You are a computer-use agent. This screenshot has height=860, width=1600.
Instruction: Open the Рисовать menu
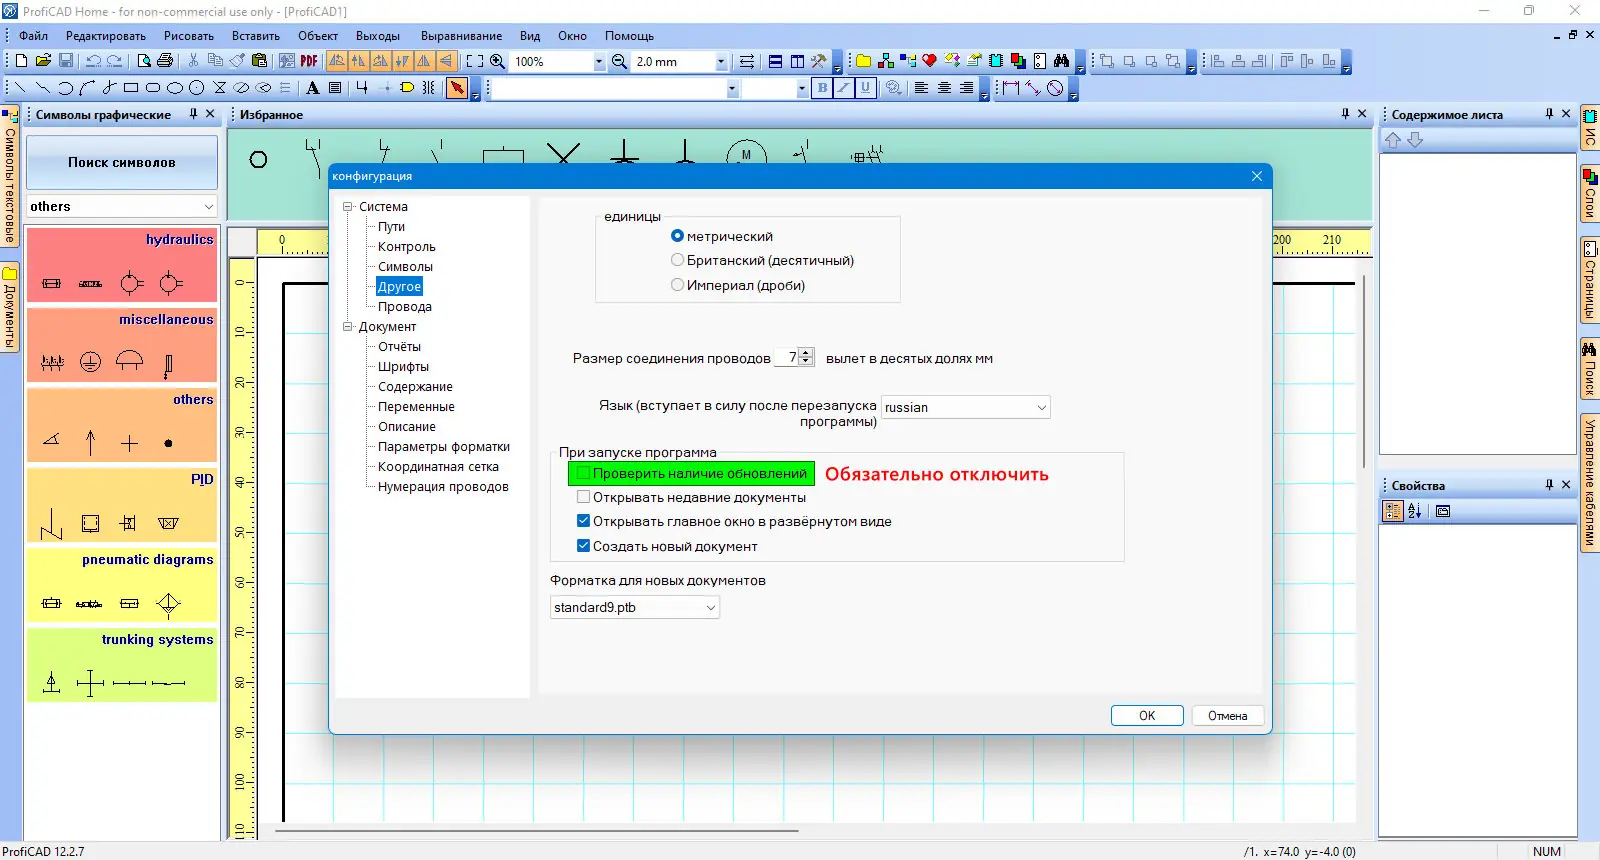[189, 36]
